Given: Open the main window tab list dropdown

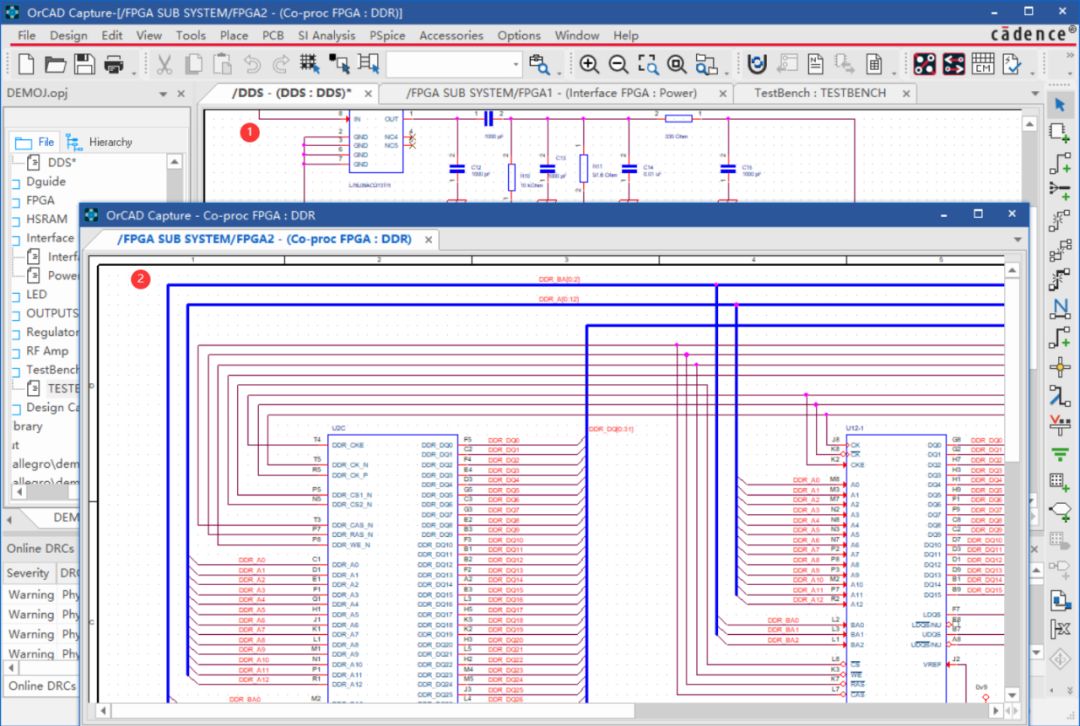Looking at the screenshot, I should pos(1035,94).
